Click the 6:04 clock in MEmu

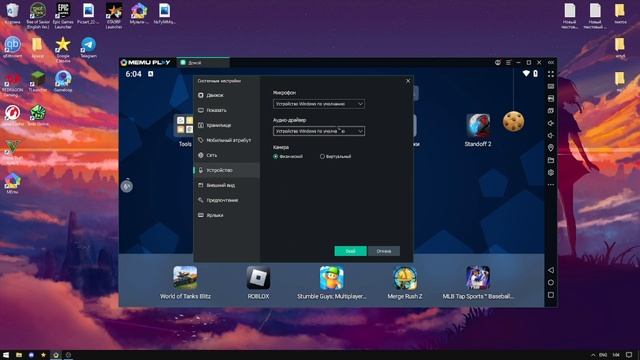pyautogui.click(x=133, y=74)
